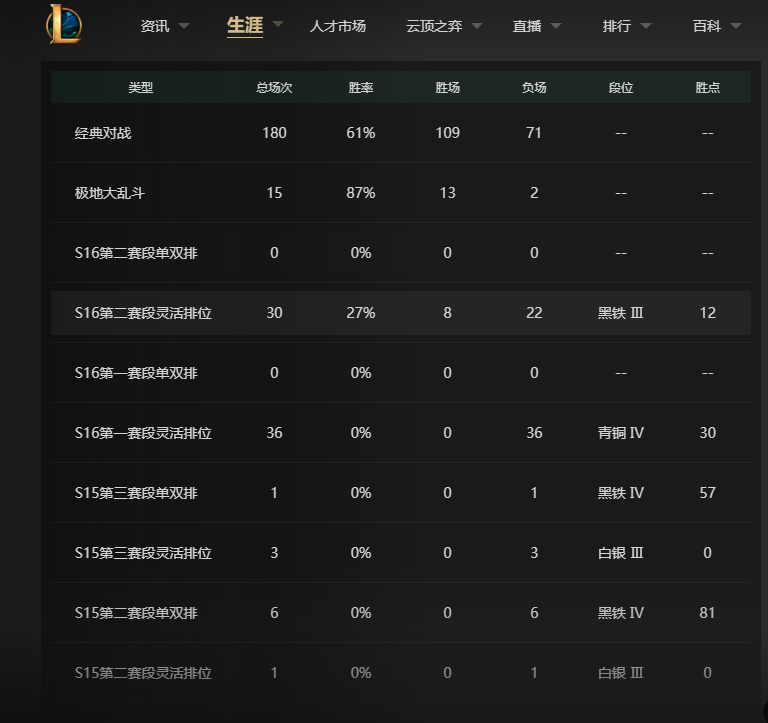Click the 负场 column header
768x723 pixels.
point(534,88)
